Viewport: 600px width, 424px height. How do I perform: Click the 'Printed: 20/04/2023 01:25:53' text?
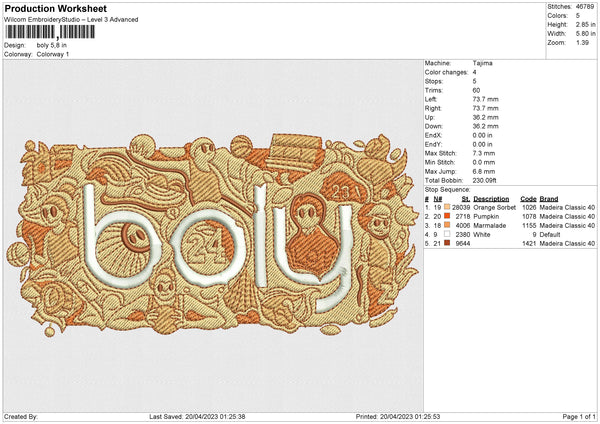tap(398, 416)
